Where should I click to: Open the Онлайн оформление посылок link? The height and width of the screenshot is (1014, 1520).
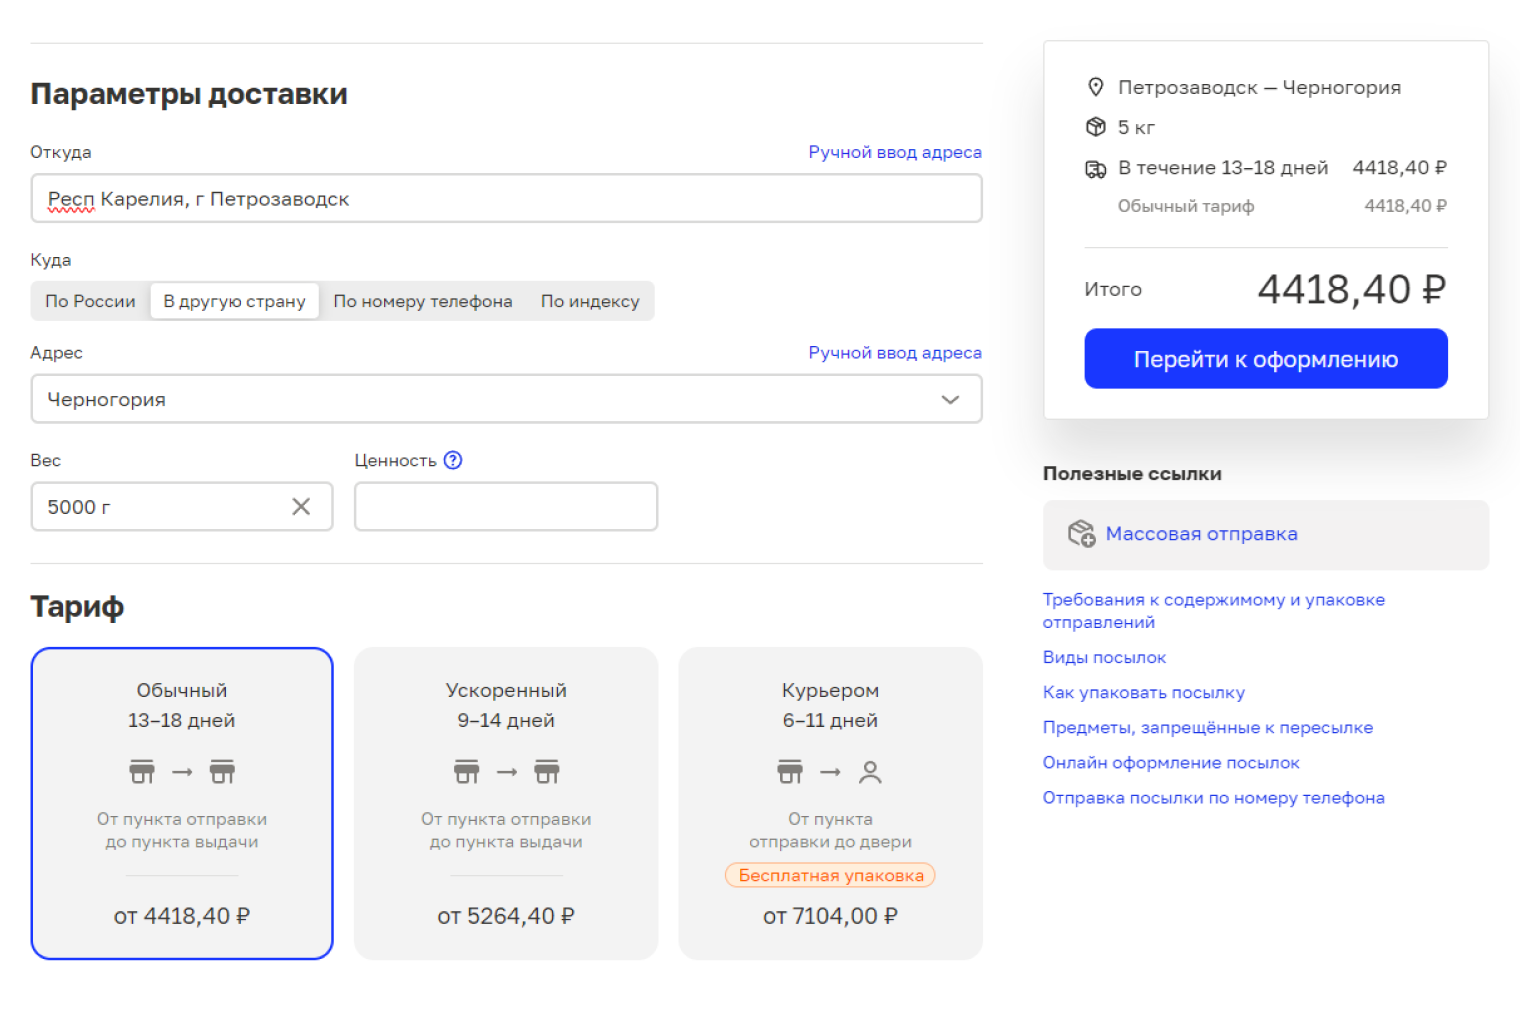pyautogui.click(x=1171, y=762)
